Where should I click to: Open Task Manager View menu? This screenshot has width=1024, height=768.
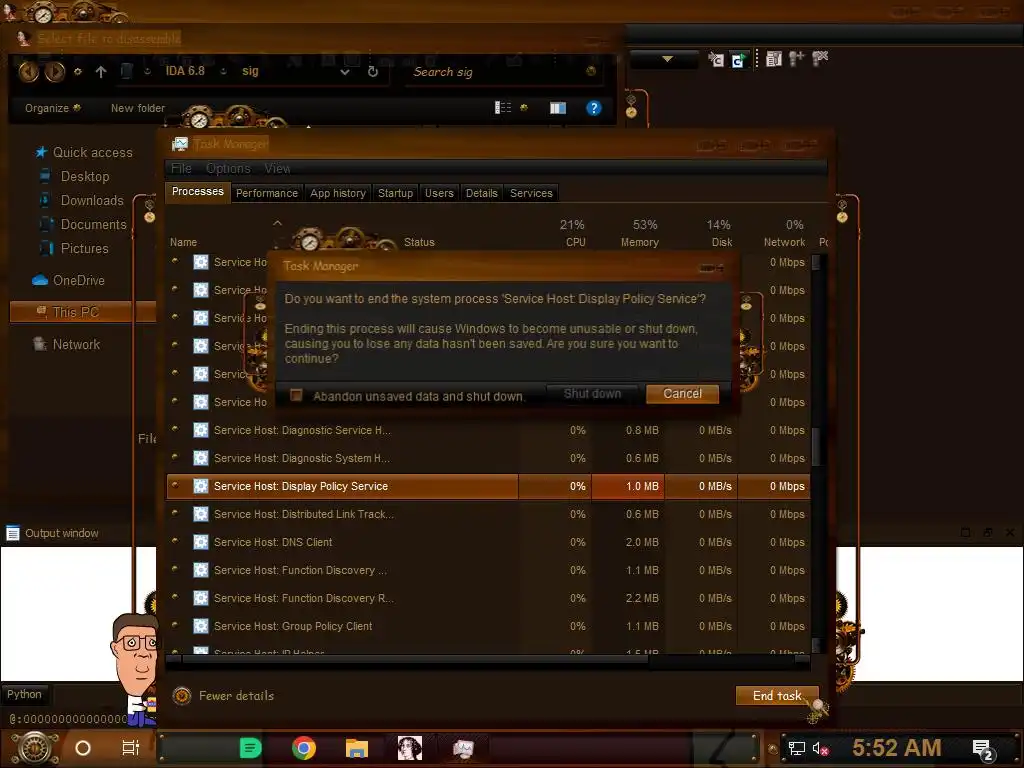point(277,168)
